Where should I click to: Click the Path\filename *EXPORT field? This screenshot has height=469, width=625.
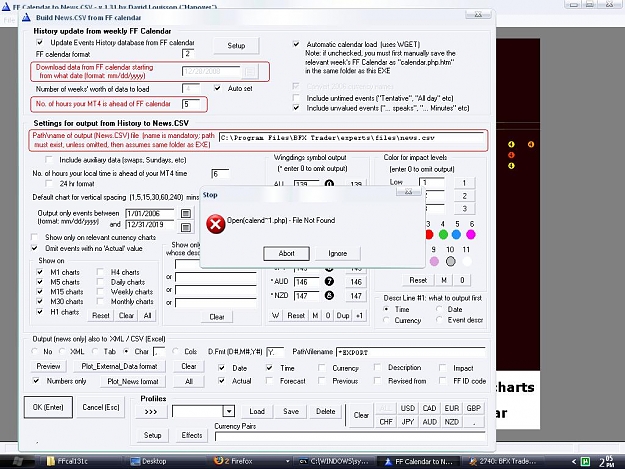tap(411, 352)
